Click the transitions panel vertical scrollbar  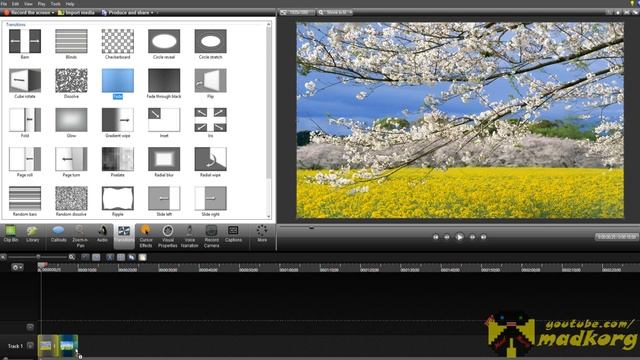pyautogui.click(x=269, y=120)
